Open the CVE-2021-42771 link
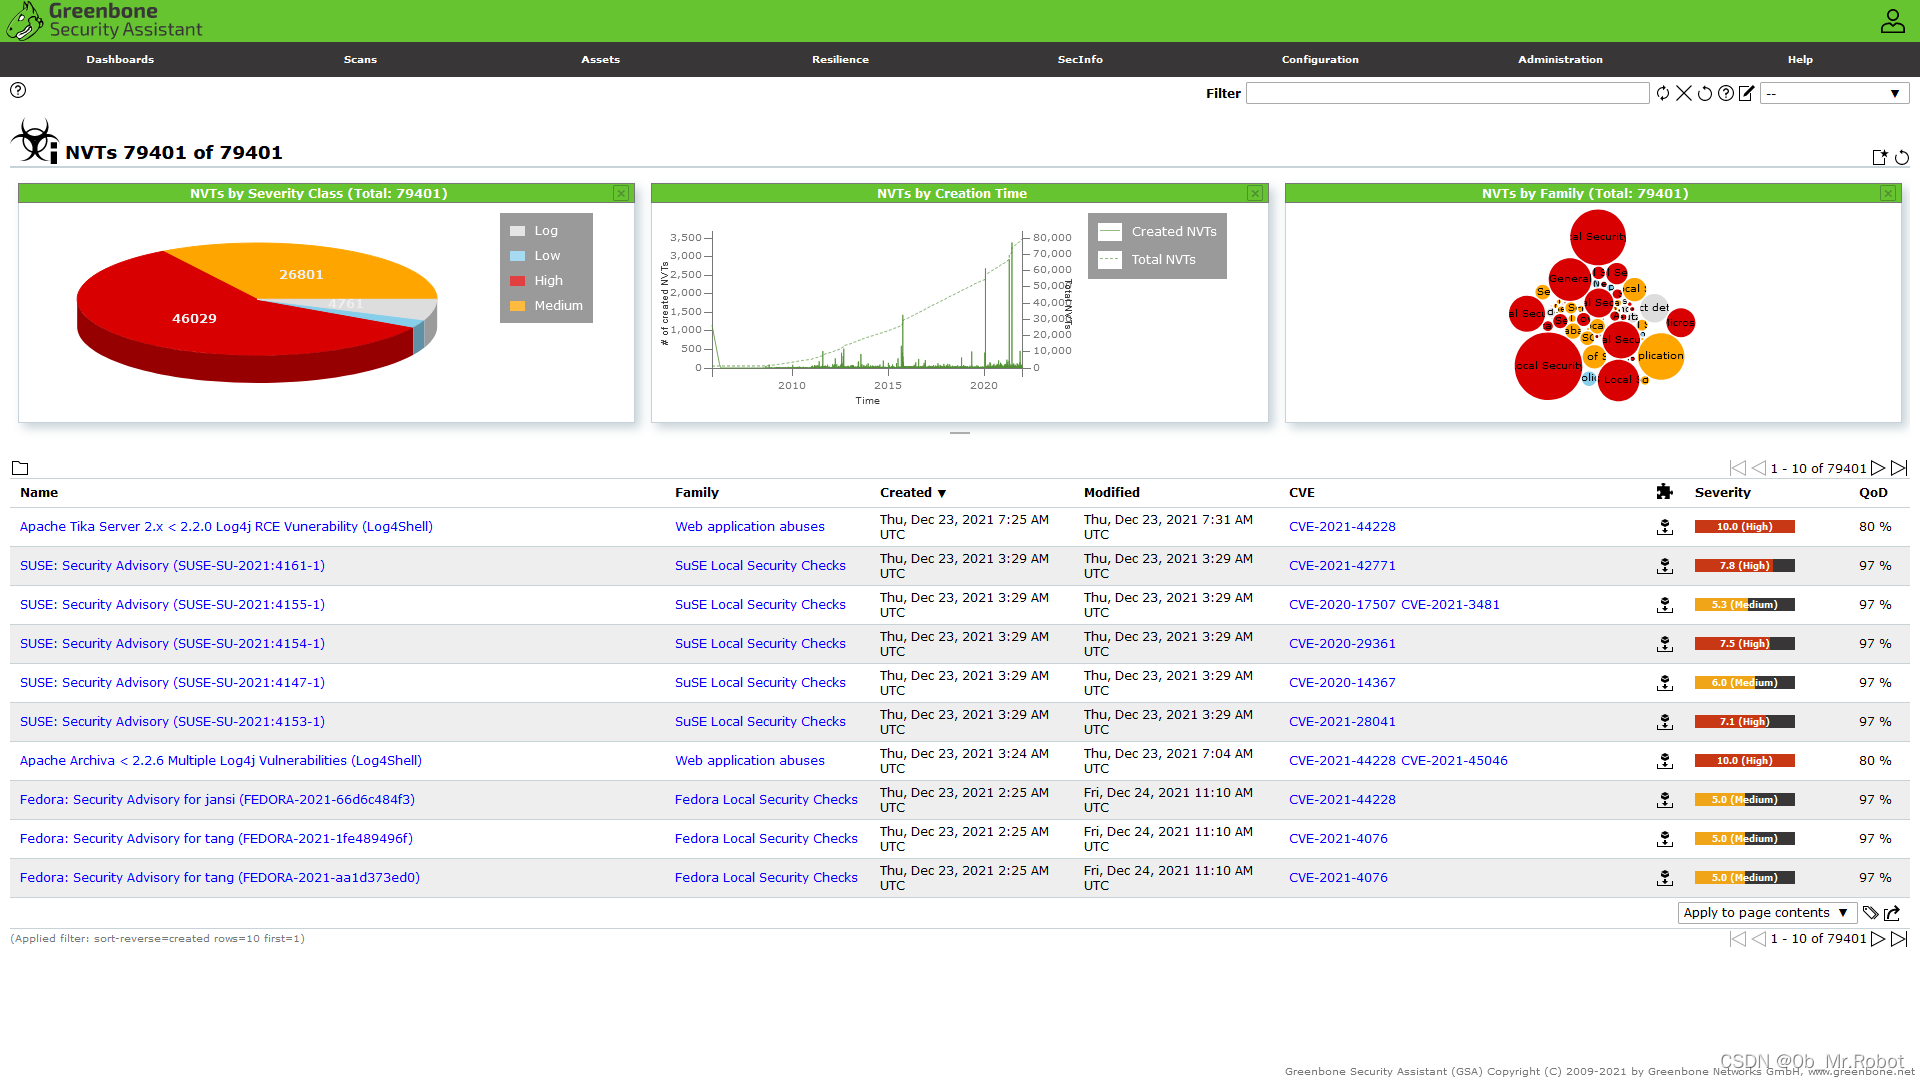 pyautogui.click(x=1342, y=566)
